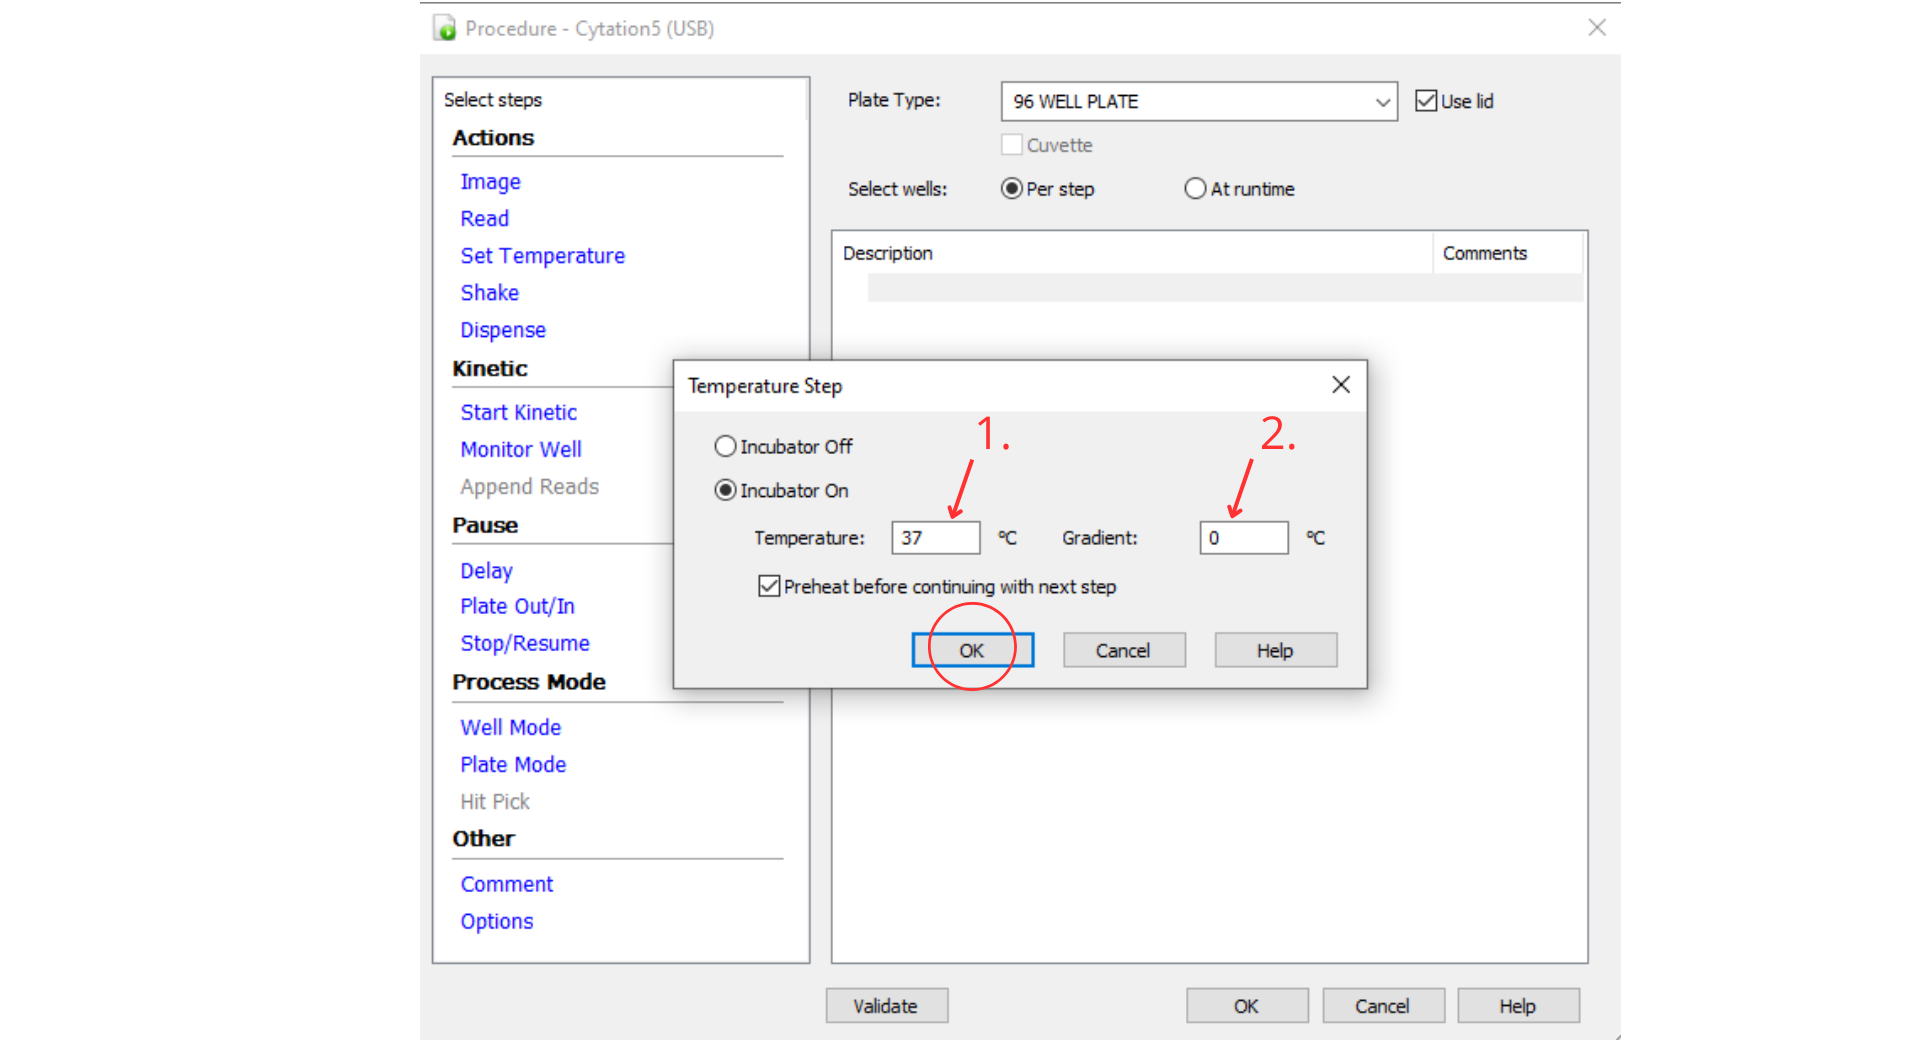The width and height of the screenshot is (1919, 1040).
Task: Switch to Well Mode
Action: pos(510,728)
